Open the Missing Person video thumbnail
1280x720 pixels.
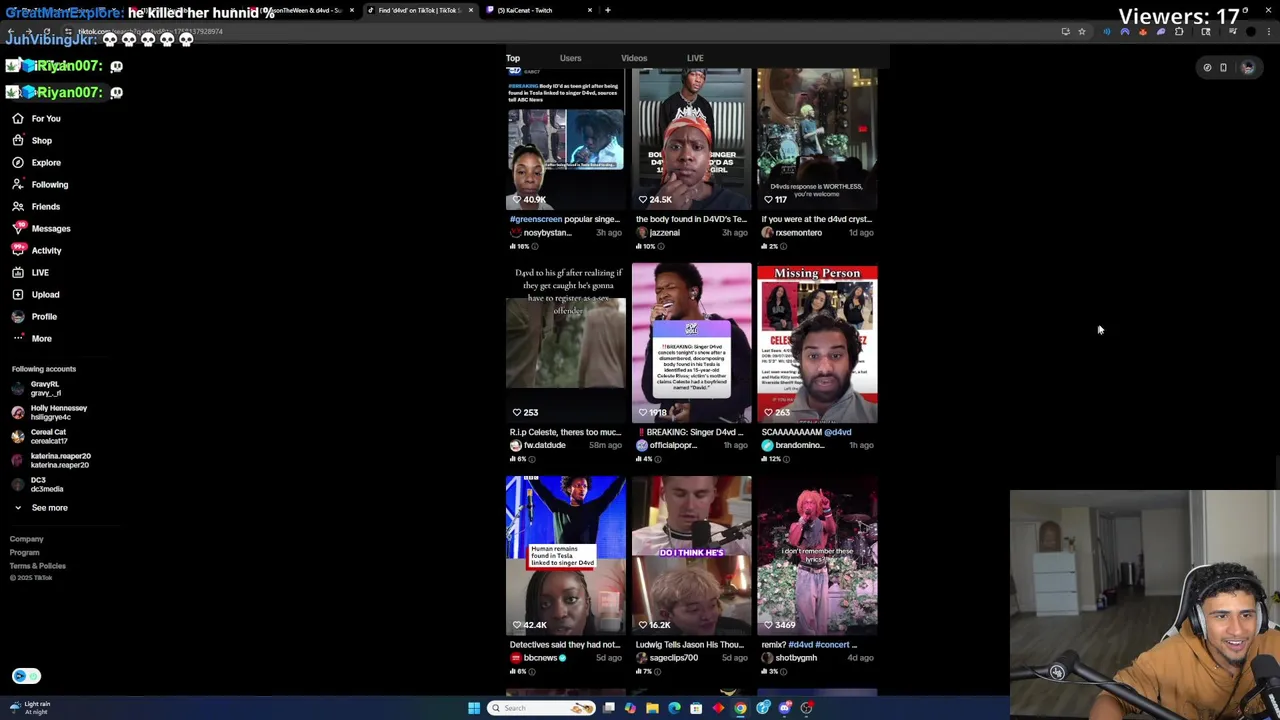817,343
